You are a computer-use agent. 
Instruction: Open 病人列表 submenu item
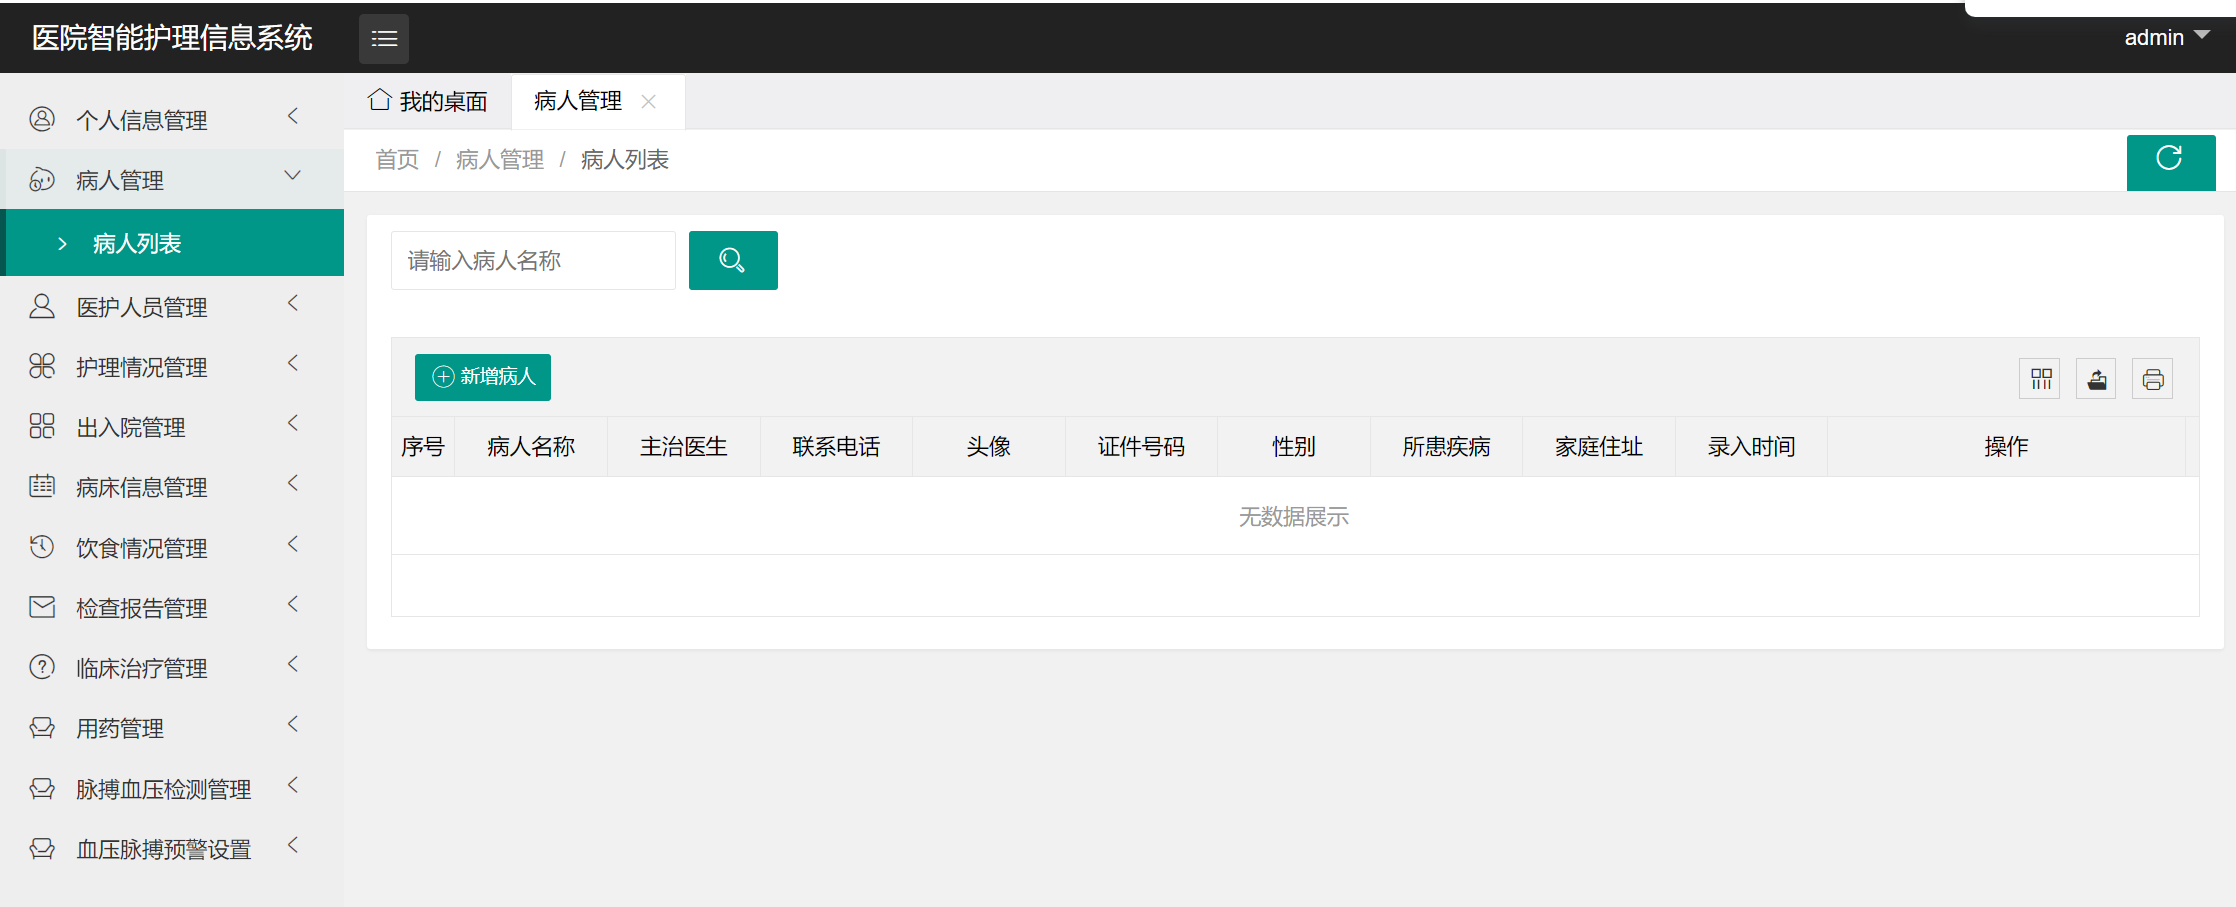pyautogui.click(x=172, y=243)
